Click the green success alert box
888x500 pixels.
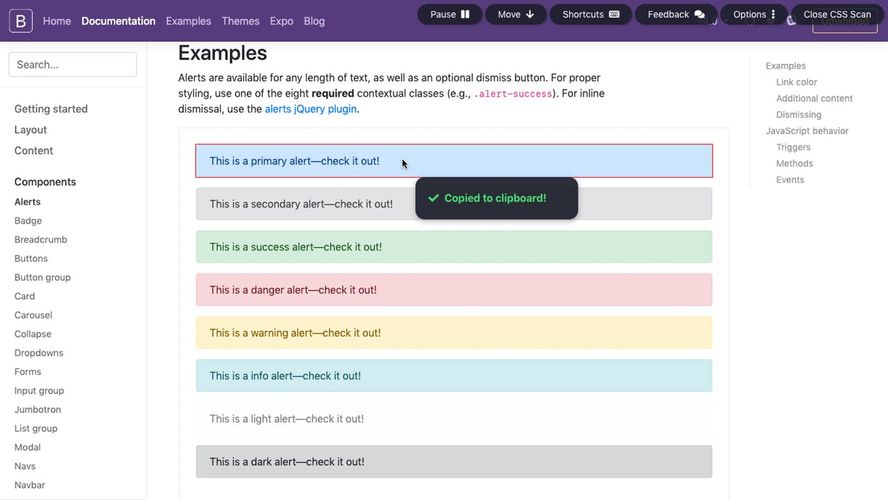tap(454, 247)
